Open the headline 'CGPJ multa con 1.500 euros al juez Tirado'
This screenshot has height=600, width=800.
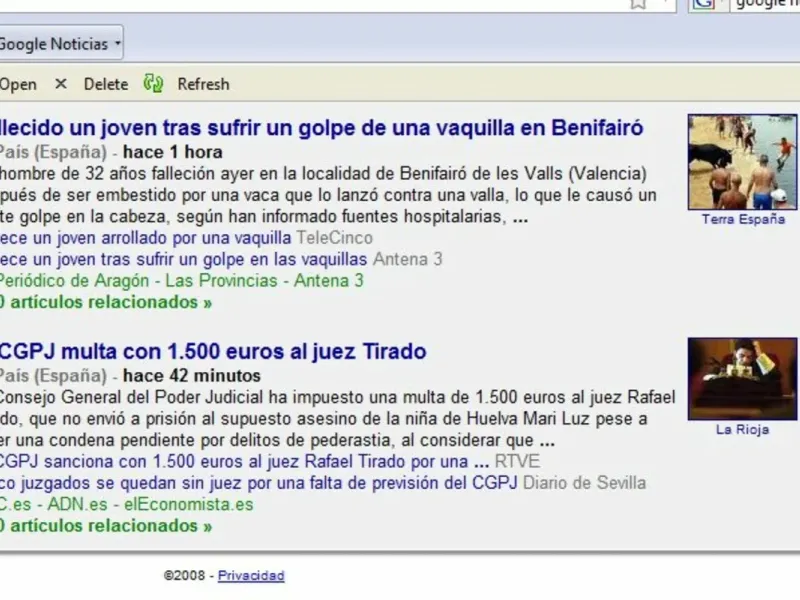coord(213,352)
